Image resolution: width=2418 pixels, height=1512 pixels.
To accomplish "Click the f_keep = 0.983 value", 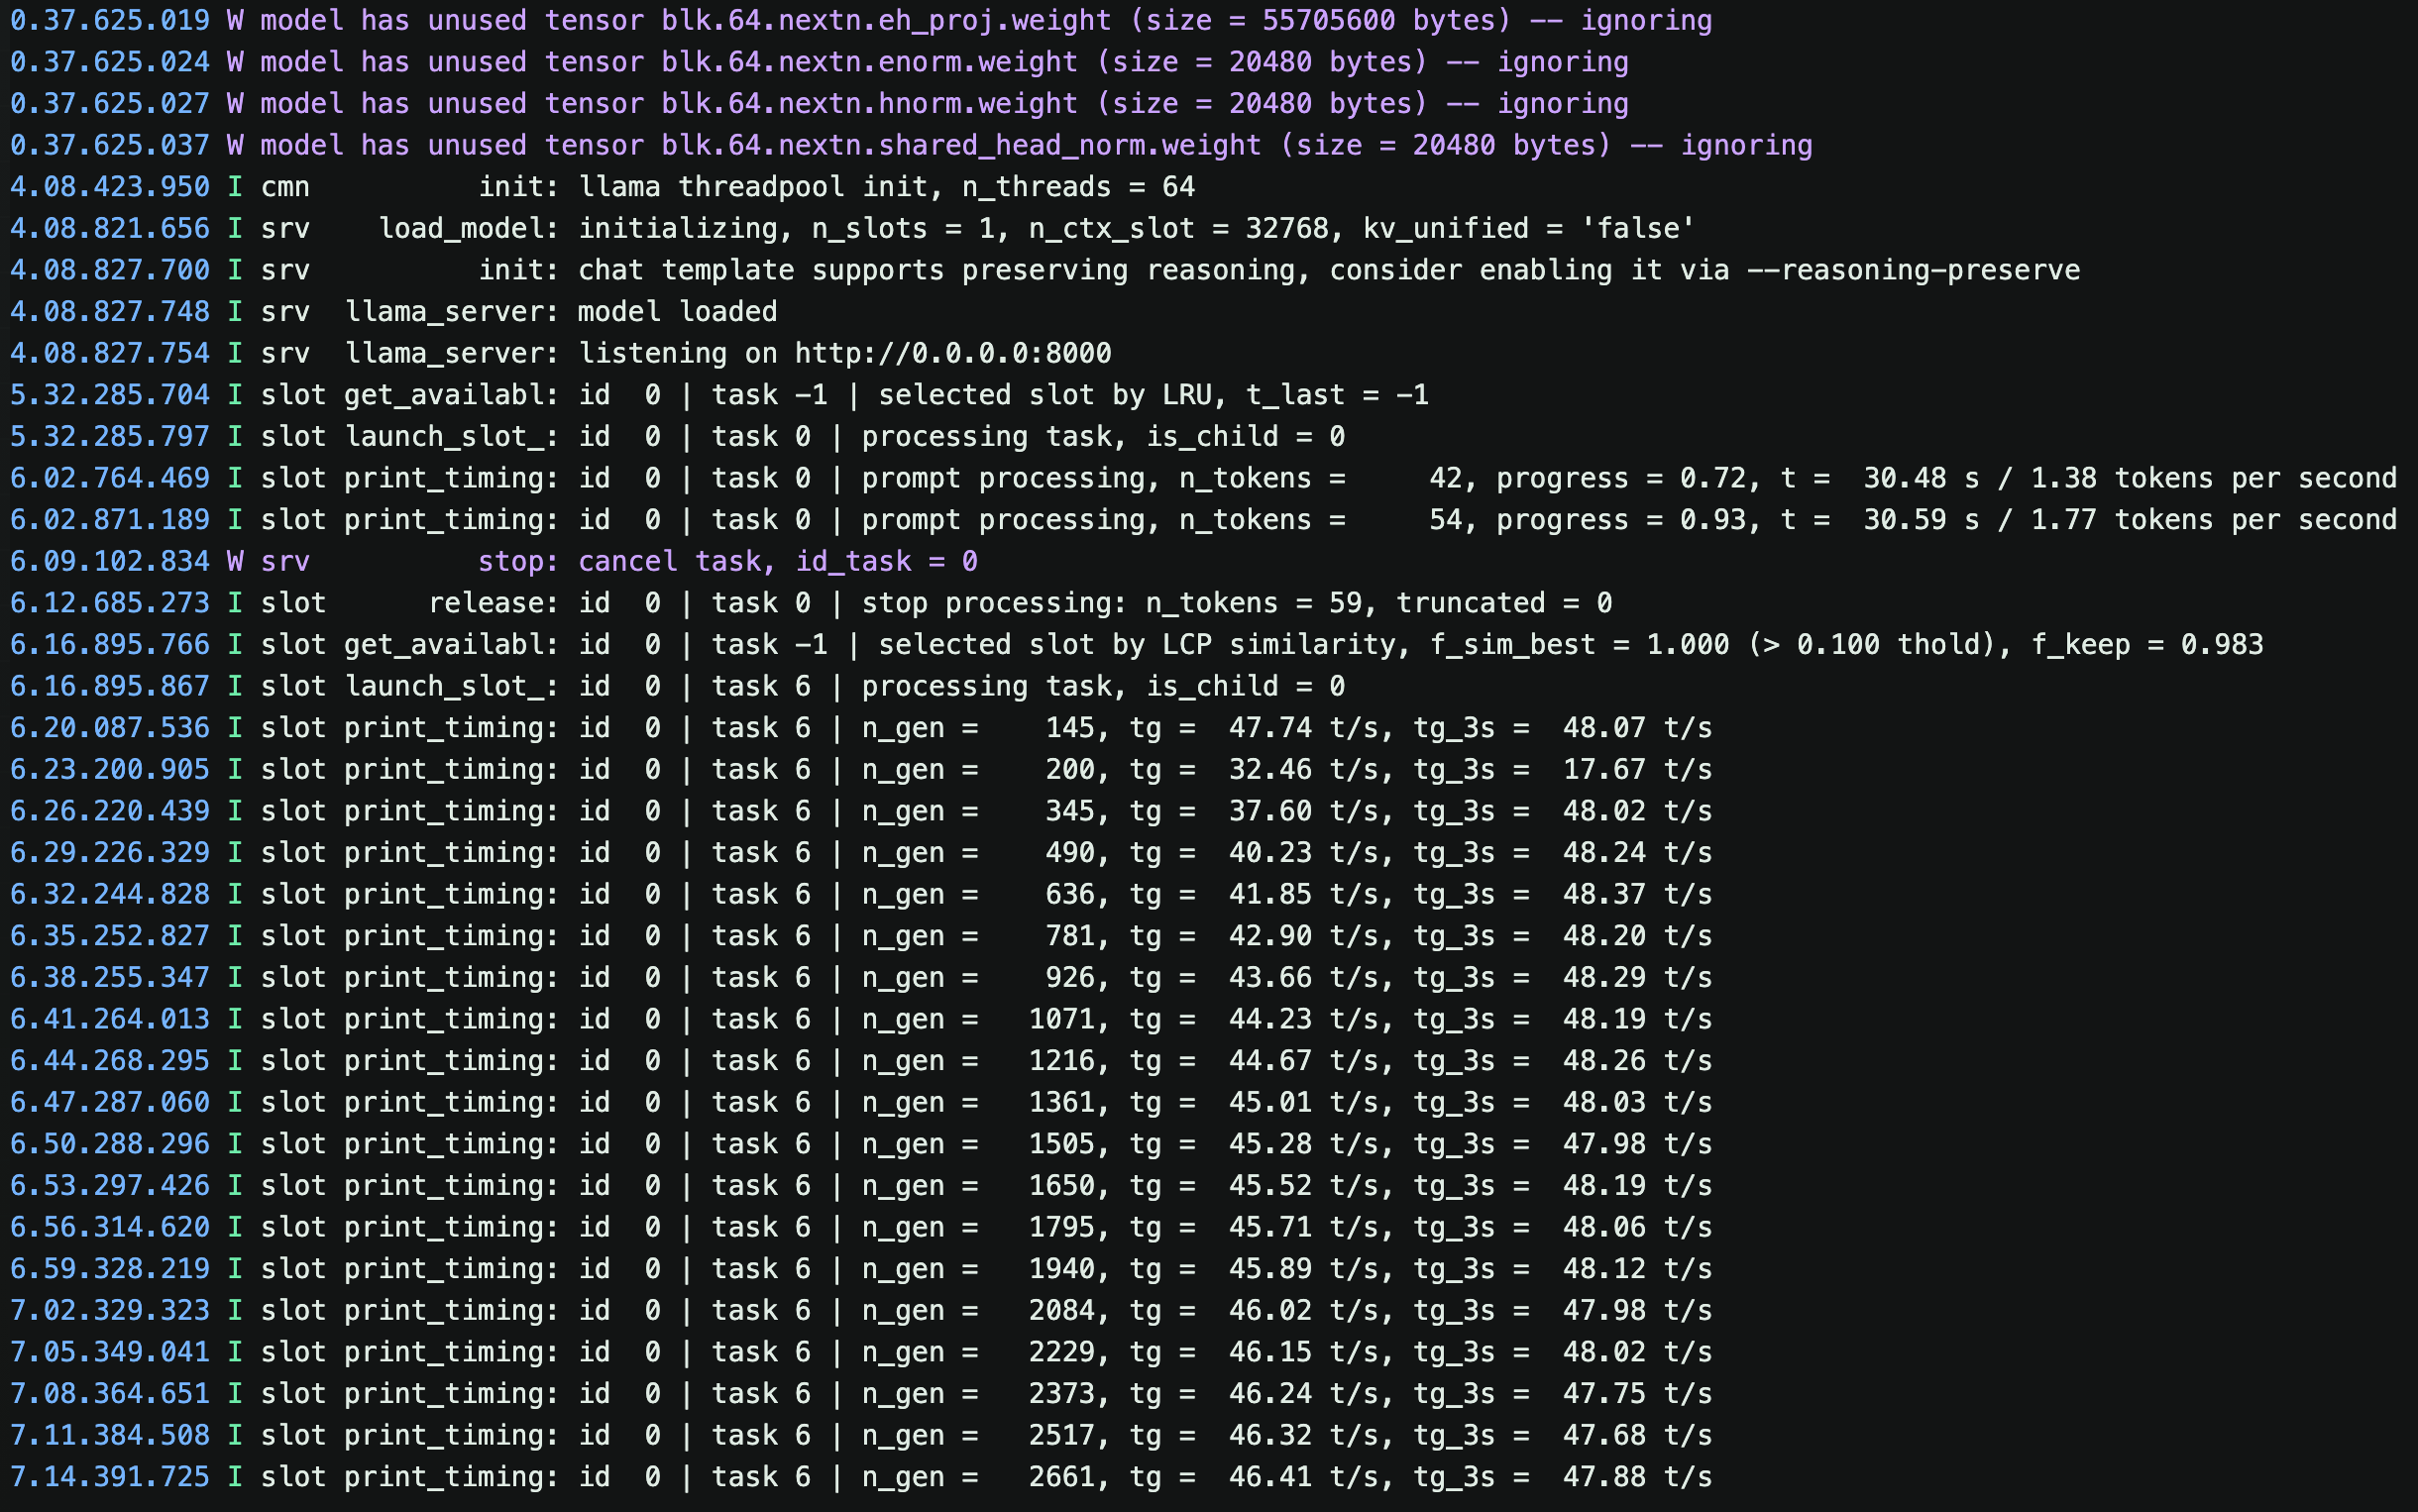I will pos(2147,644).
